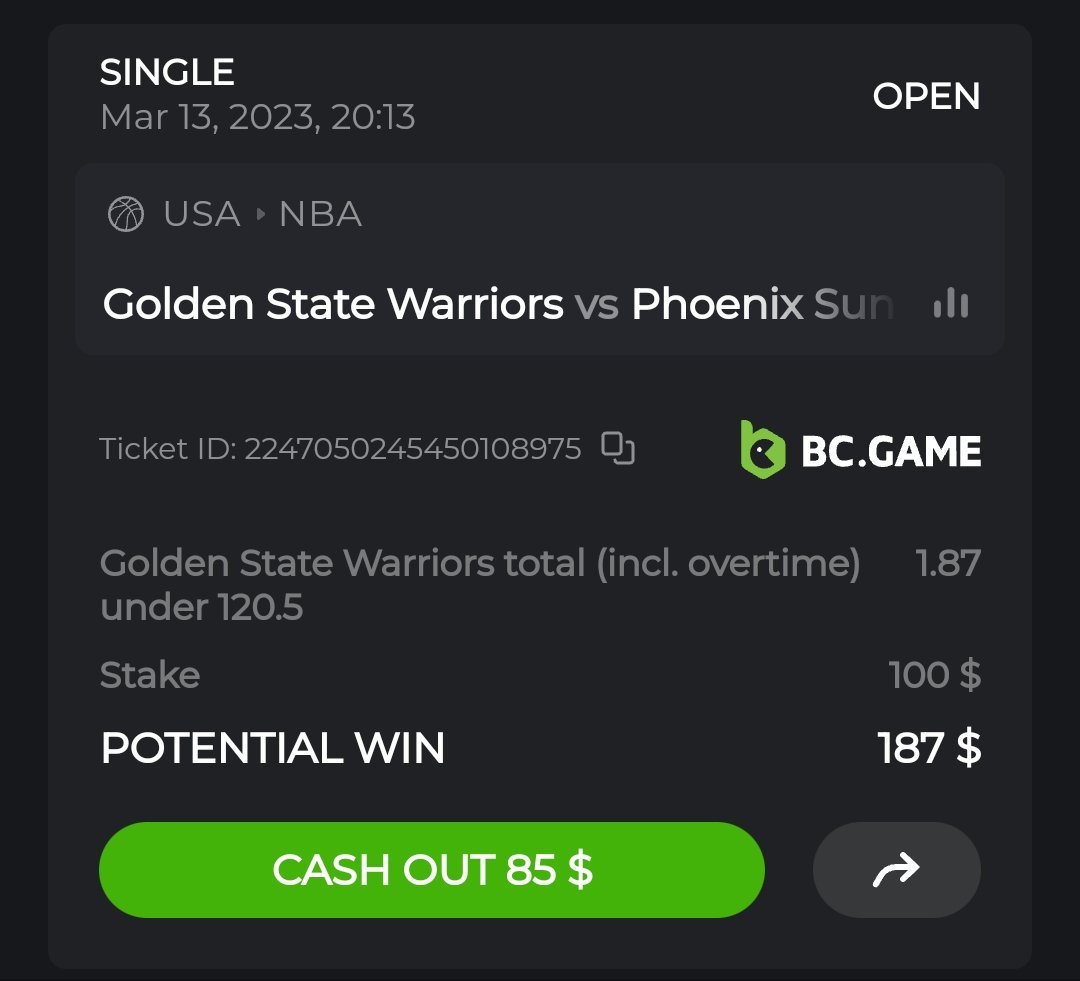
Task: Click the Stake label
Action: click(150, 675)
